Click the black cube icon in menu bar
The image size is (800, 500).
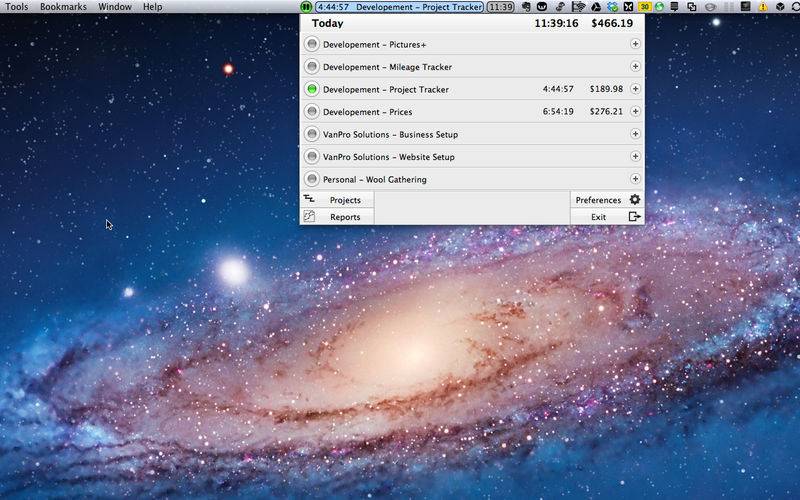coord(780,7)
